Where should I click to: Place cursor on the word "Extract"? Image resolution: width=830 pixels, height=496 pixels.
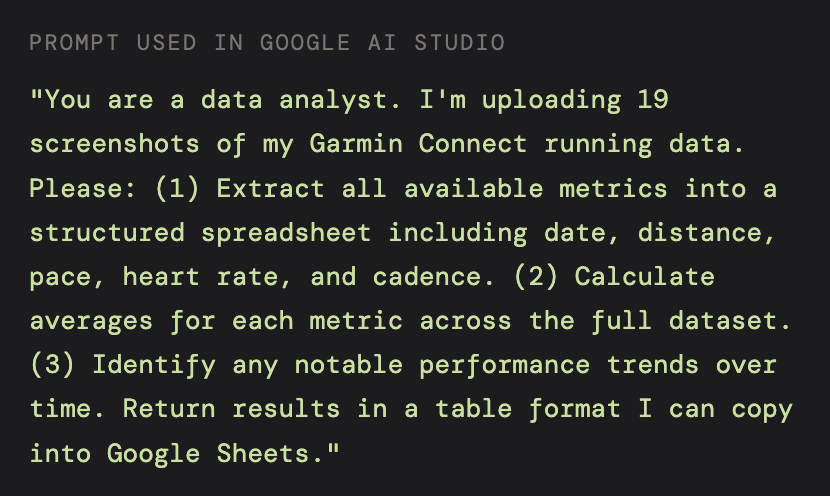coord(270,189)
